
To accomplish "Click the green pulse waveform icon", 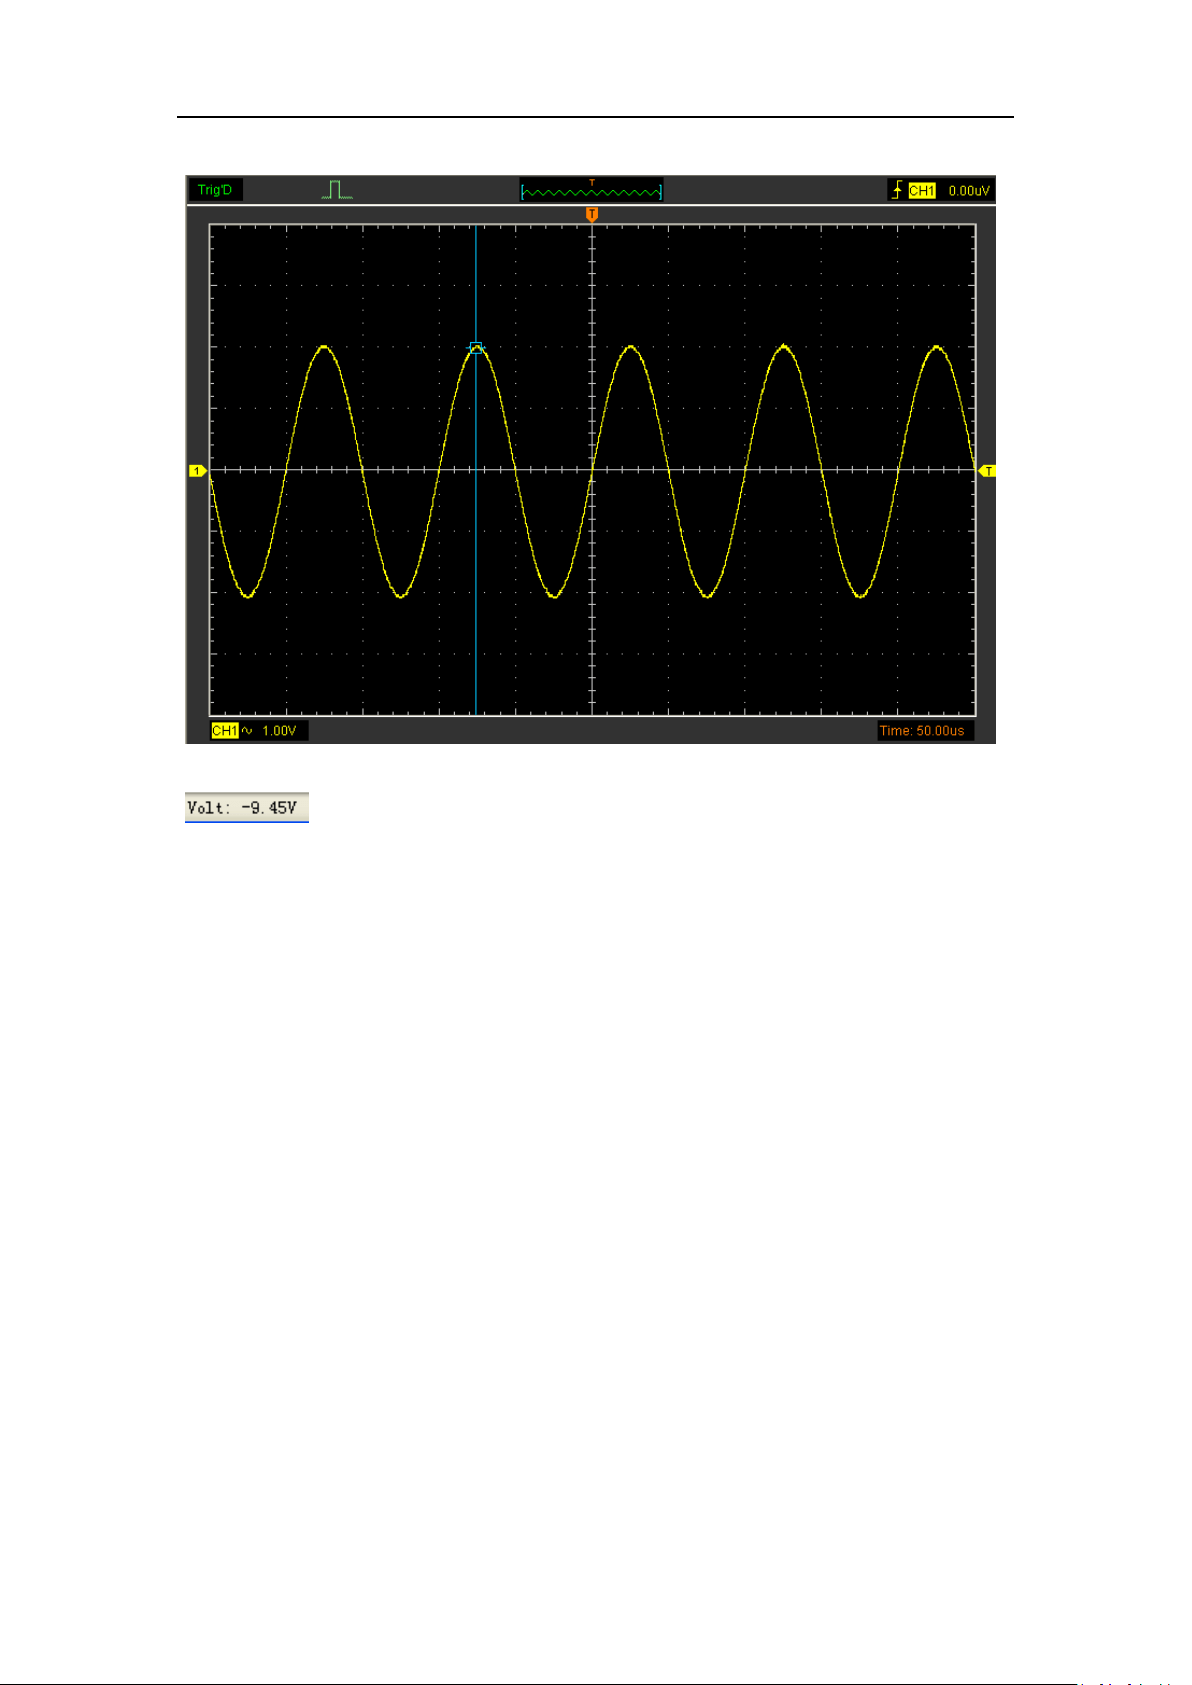I will pyautogui.click(x=337, y=190).
